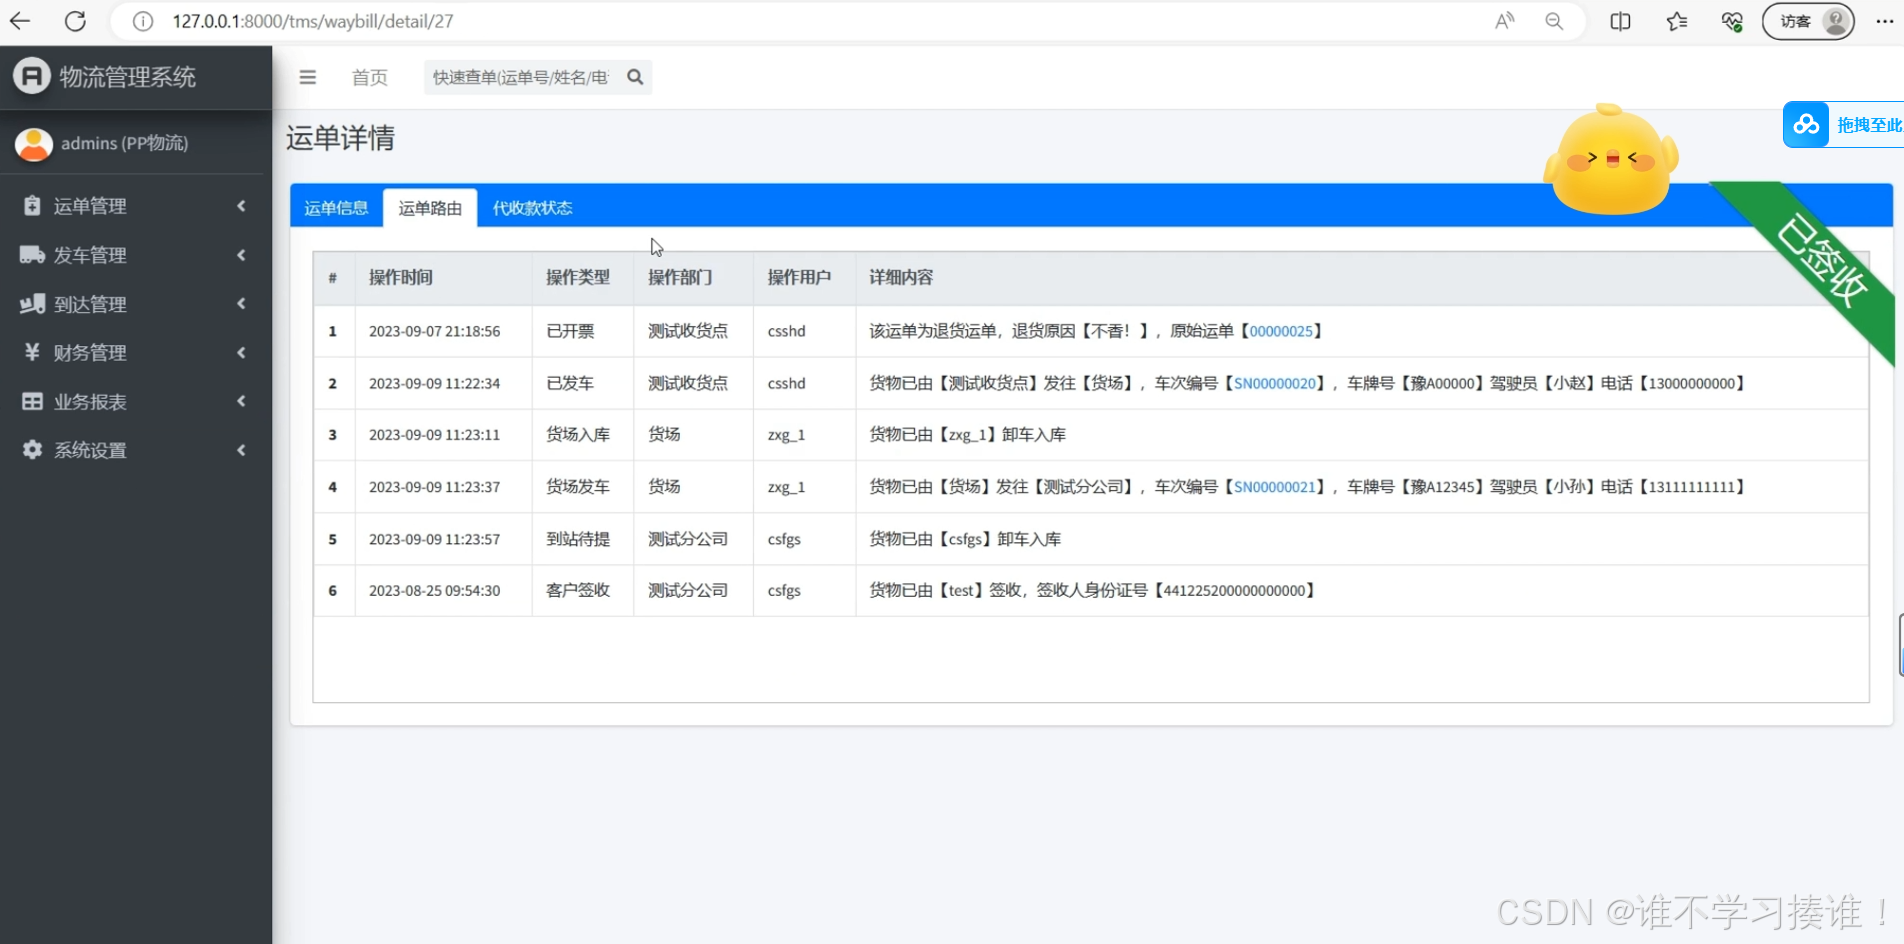Viewport: 1904px width, 944px height.
Task: Expand 运单管理 menu chevron
Action: coord(241,205)
